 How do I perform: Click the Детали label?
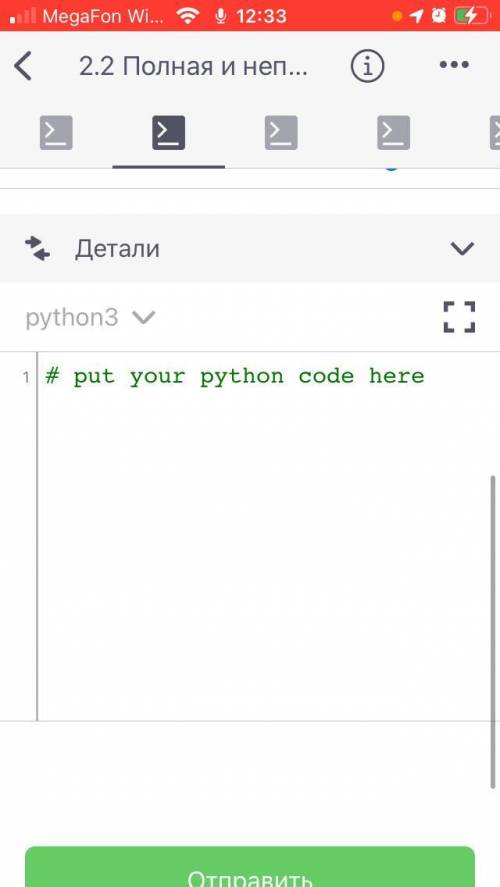pyautogui.click(x=117, y=248)
